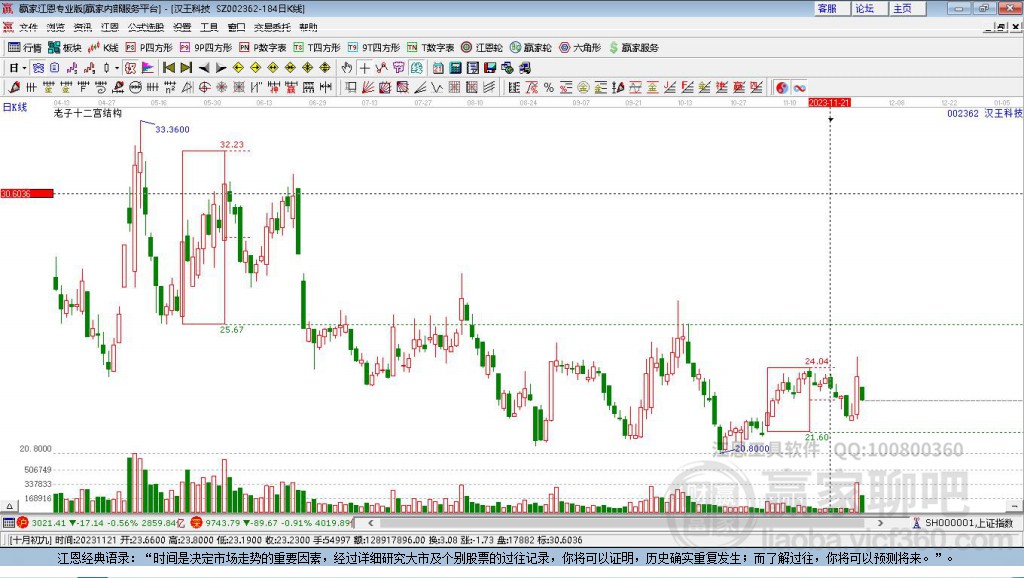Click the 2023-11-21 red date marker
The width and height of the screenshot is (1024, 578).
[829, 103]
